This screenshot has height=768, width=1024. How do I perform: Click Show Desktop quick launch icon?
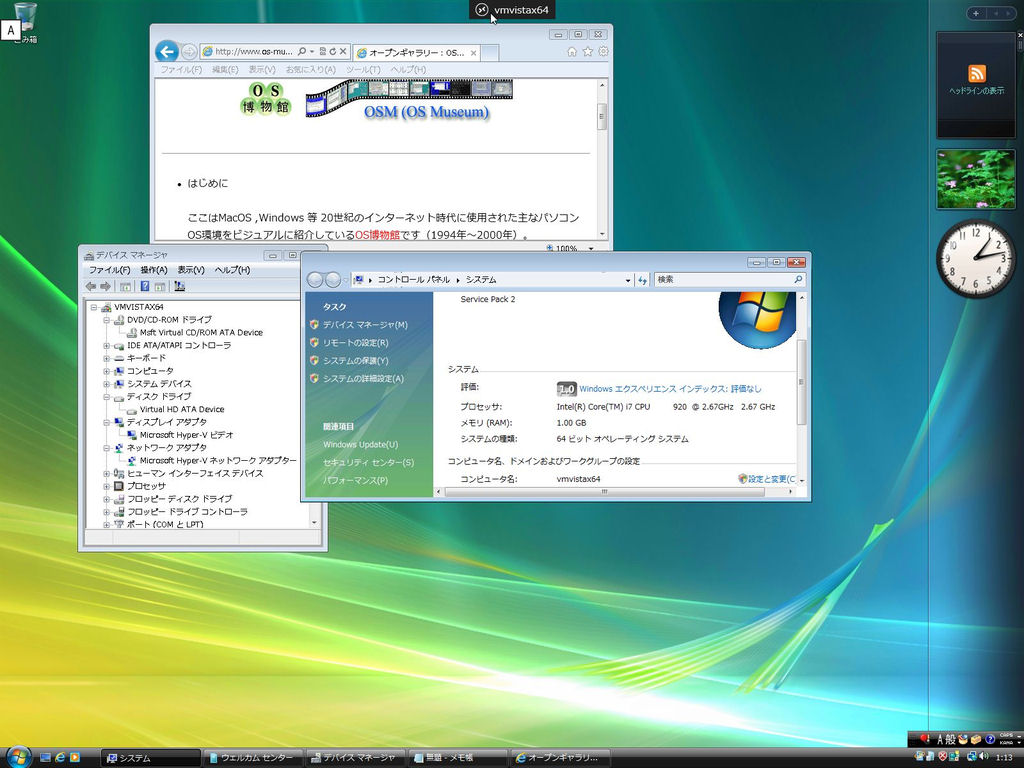[45, 758]
